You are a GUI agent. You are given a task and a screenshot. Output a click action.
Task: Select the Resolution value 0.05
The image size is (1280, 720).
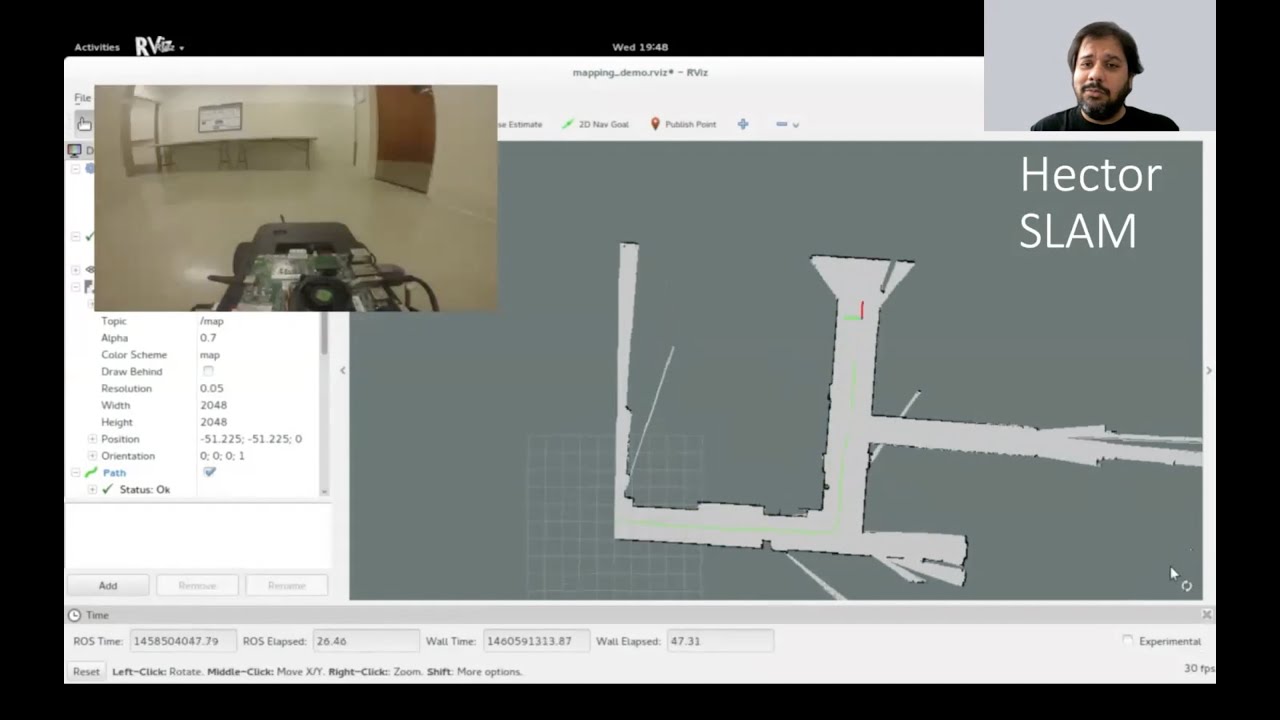point(211,388)
